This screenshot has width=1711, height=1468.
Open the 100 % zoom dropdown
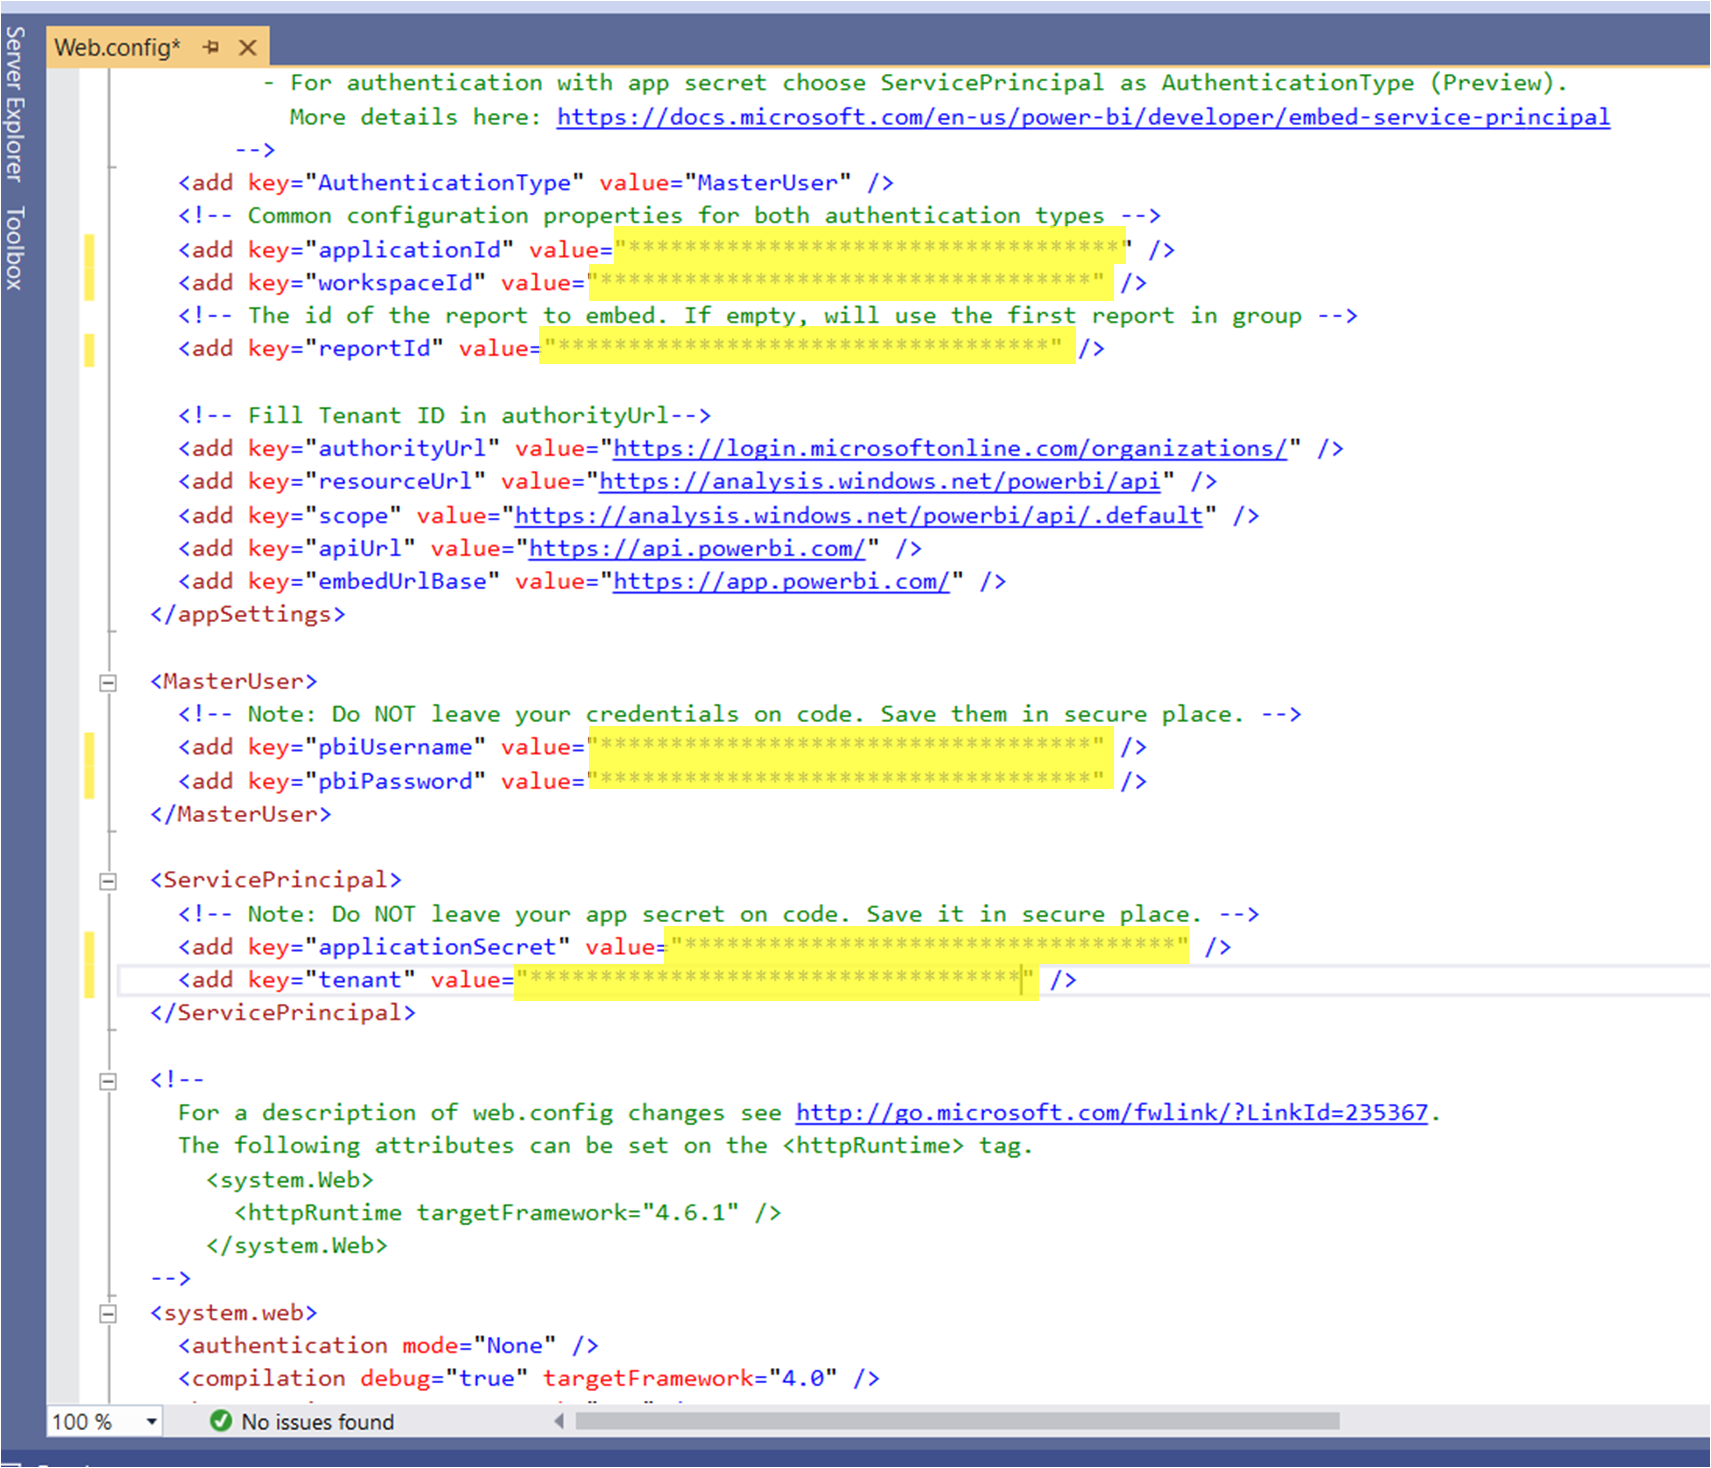coord(151,1421)
